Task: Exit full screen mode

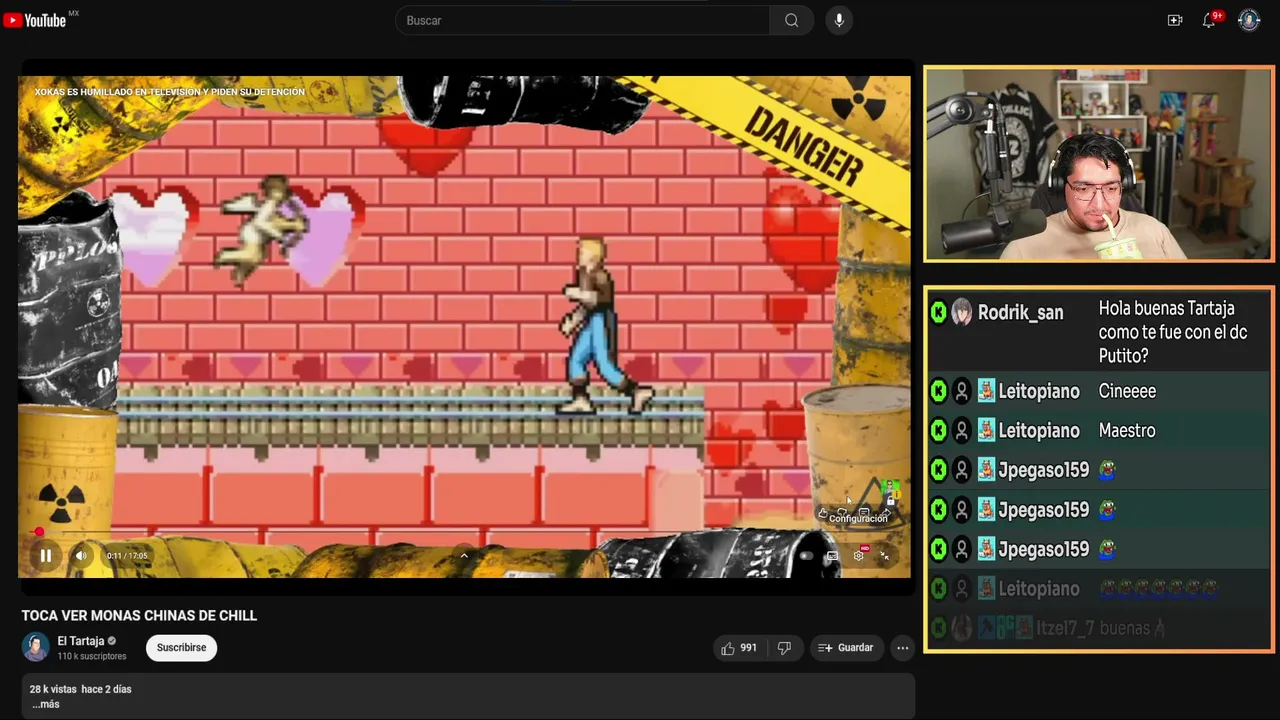Action: coord(884,556)
